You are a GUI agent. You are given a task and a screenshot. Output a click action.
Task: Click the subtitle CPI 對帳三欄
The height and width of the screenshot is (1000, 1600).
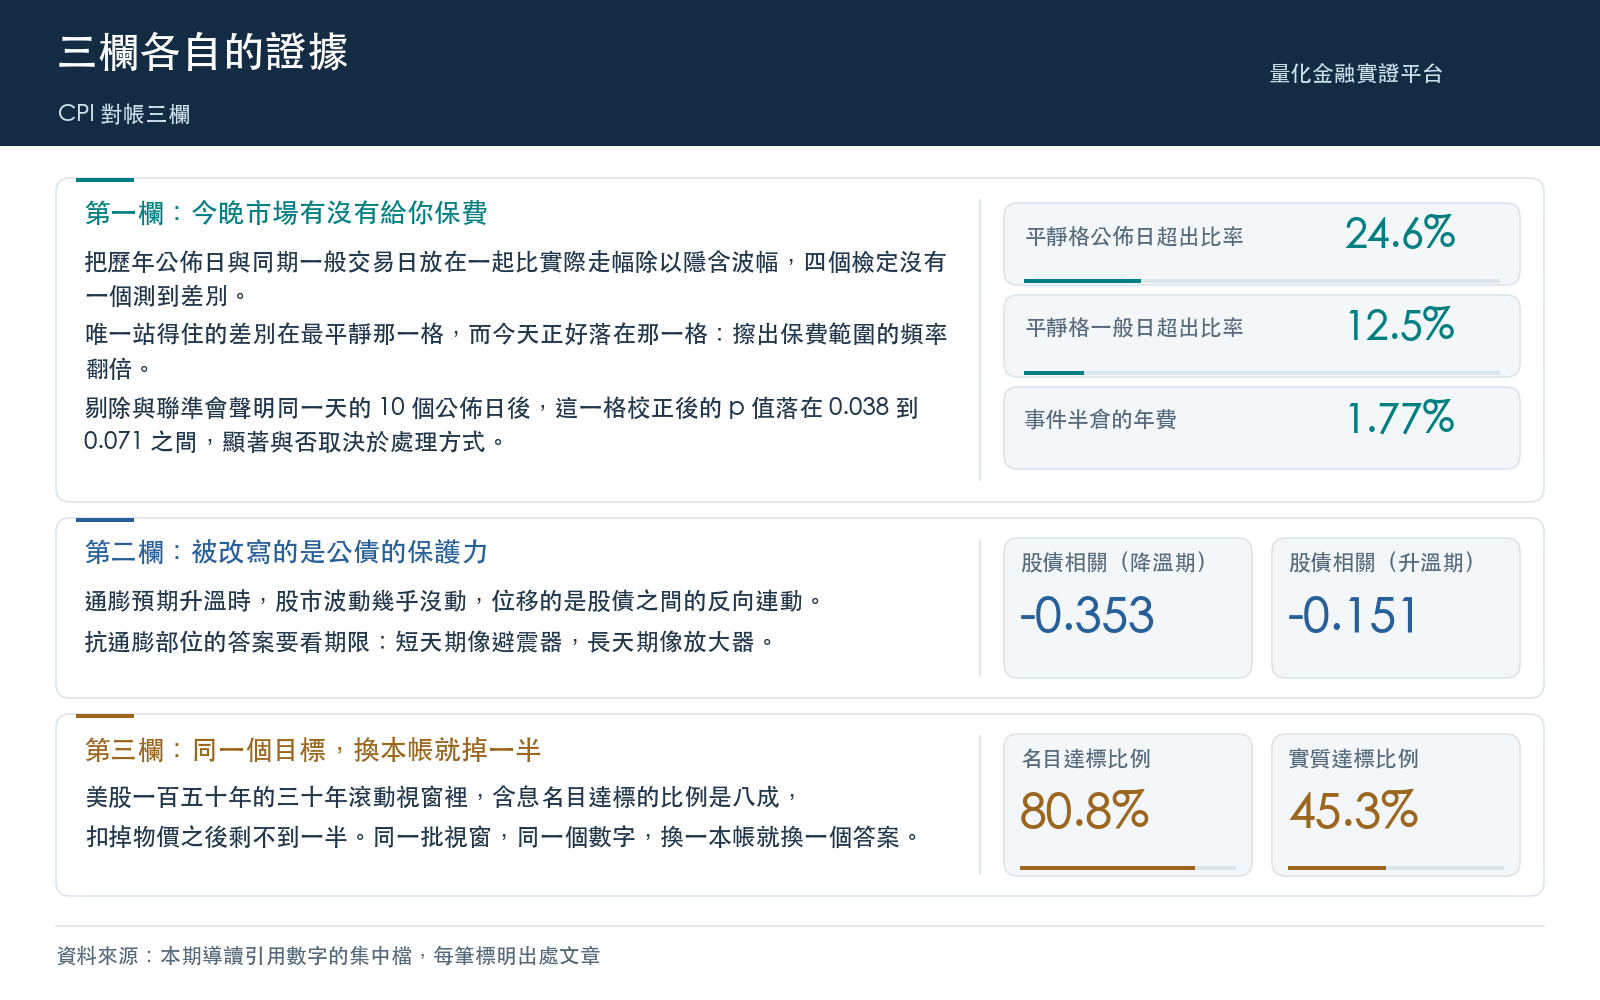(x=124, y=114)
